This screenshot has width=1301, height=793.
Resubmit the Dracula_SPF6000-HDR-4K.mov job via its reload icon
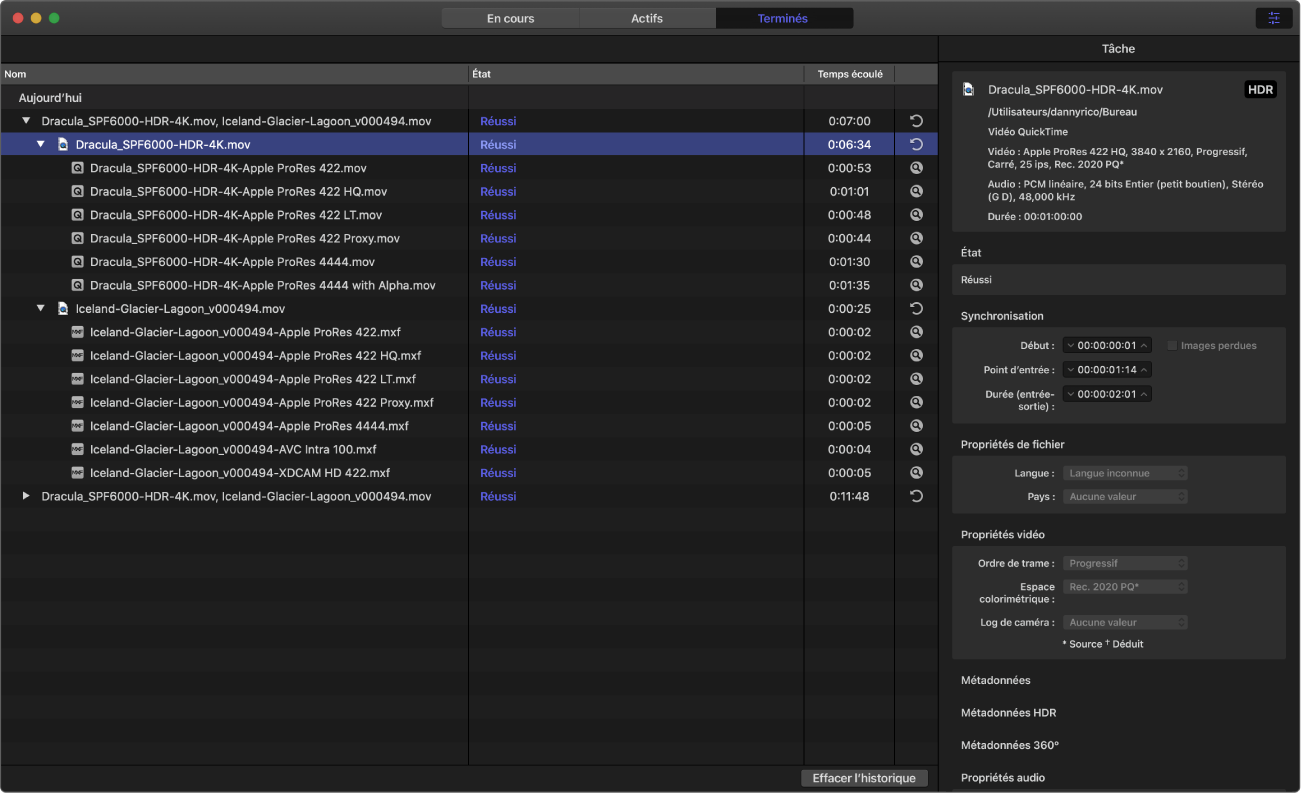click(916, 144)
